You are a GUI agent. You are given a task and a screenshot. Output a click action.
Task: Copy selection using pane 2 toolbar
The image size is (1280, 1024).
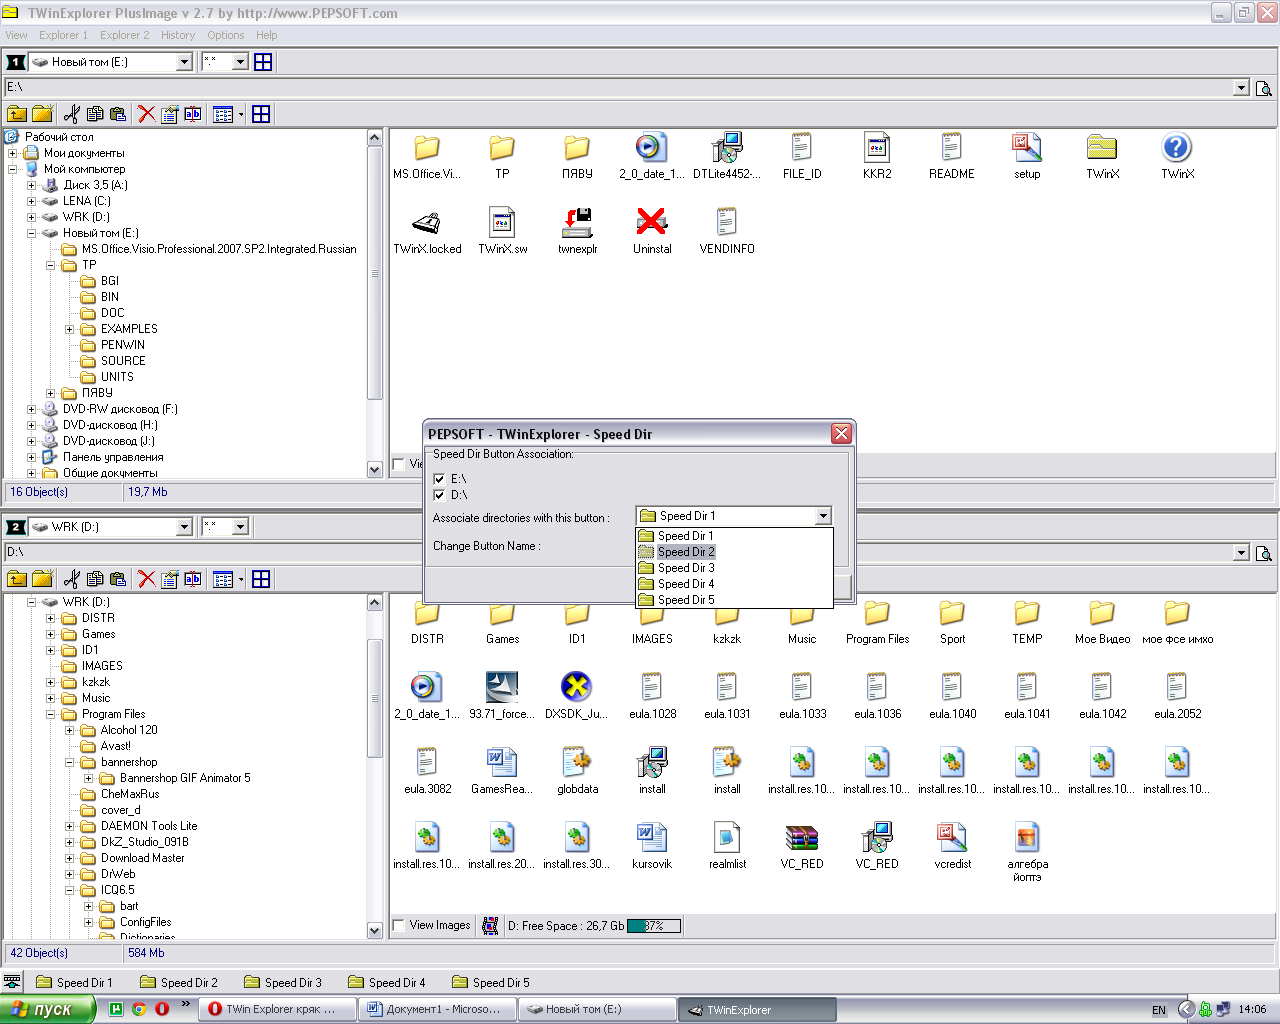tap(95, 579)
